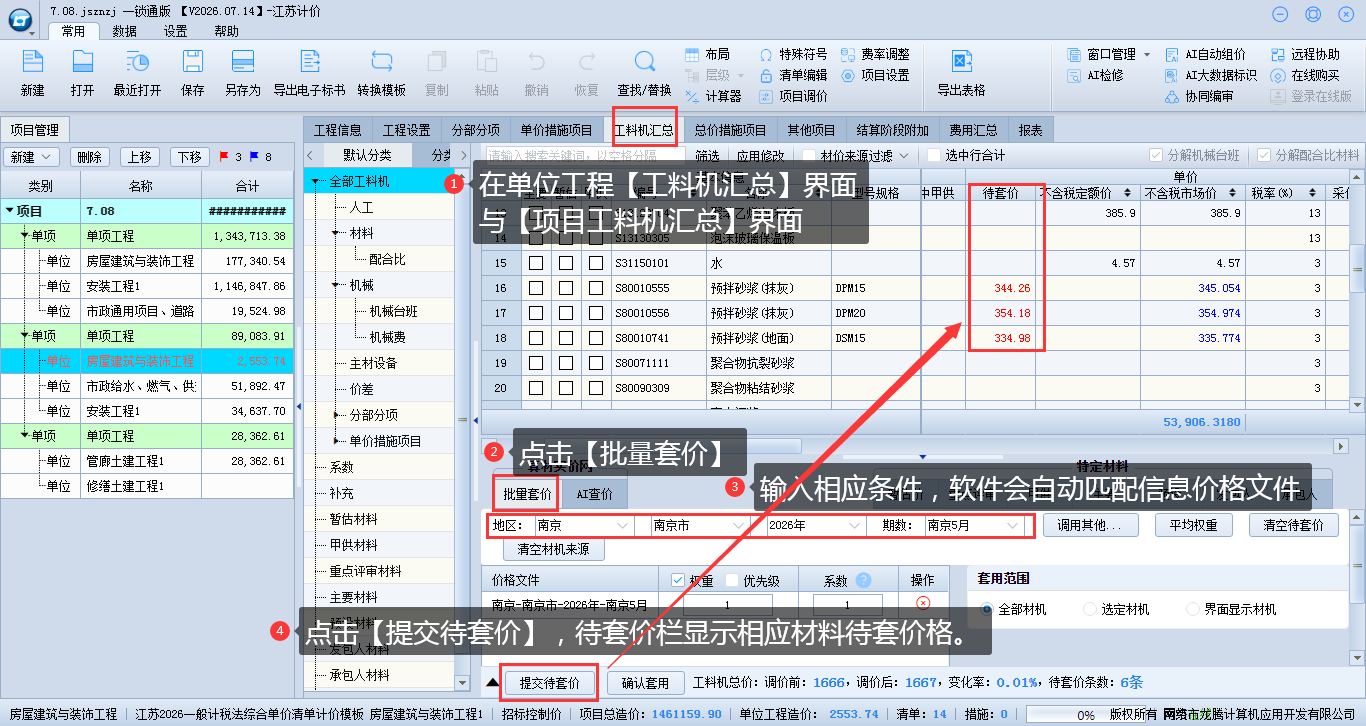The image size is (1366, 726).
Task: Open the 布局 layout tool
Action: 708,54
